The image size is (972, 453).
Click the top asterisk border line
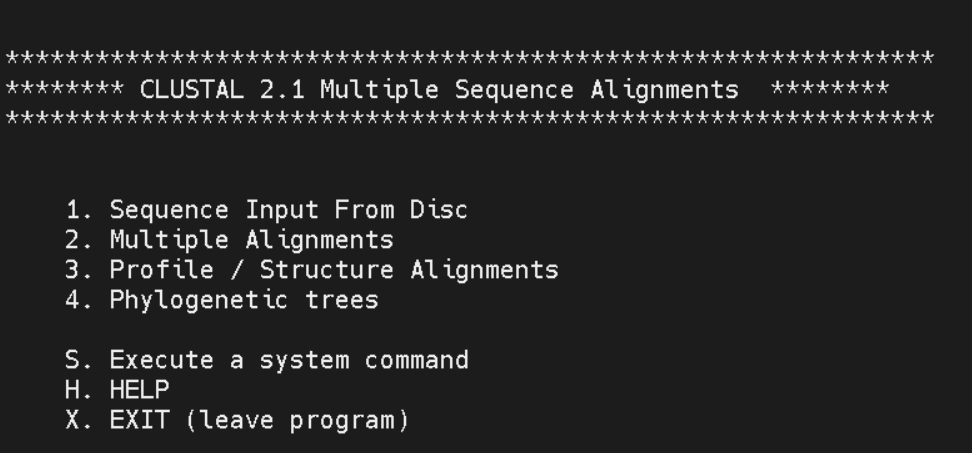pyautogui.click(x=469, y=59)
